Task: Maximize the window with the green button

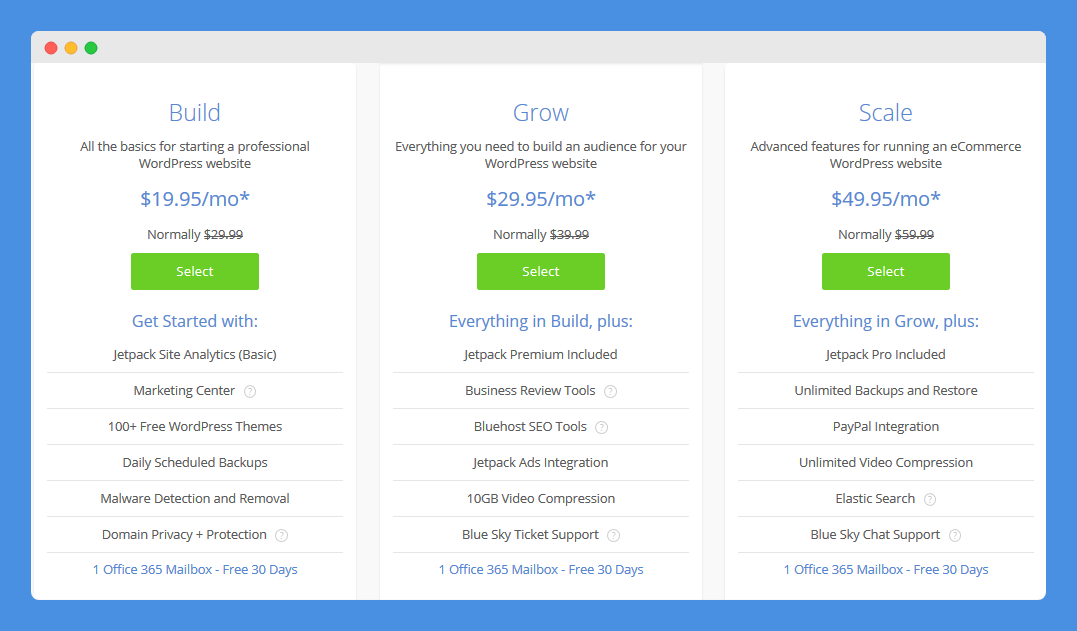Action: [x=91, y=48]
